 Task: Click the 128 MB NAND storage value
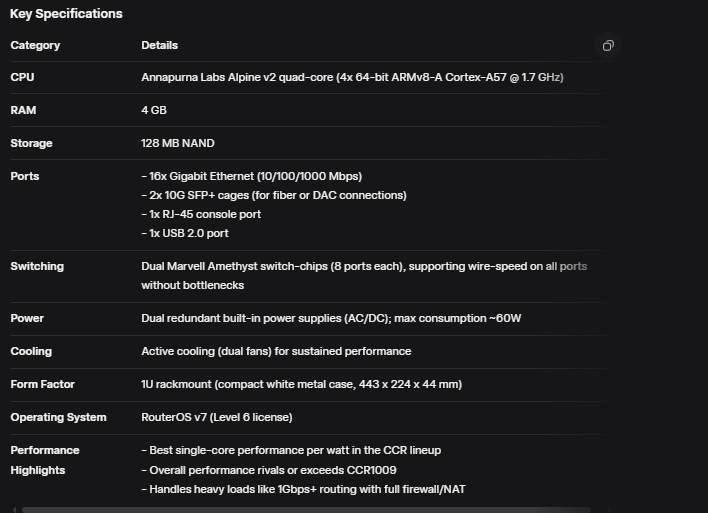(178, 143)
